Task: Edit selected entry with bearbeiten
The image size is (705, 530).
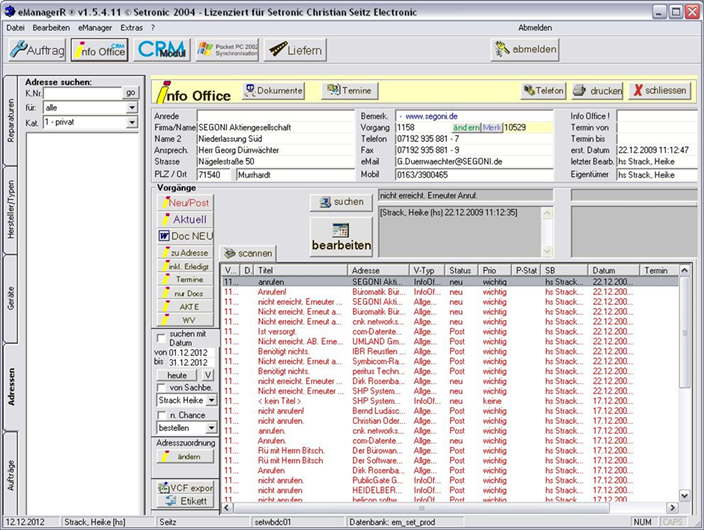Action: [x=341, y=237]
